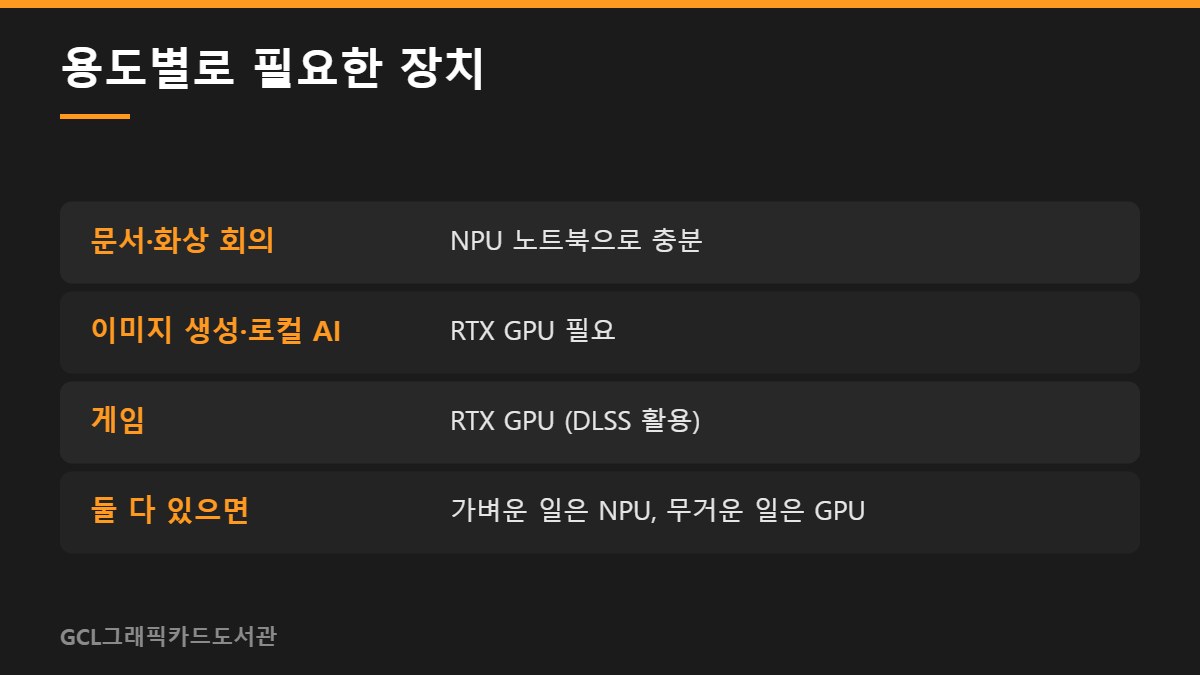
Task: Click the text 'RTX GPU 필요'
Action: [x=533, y=331]
